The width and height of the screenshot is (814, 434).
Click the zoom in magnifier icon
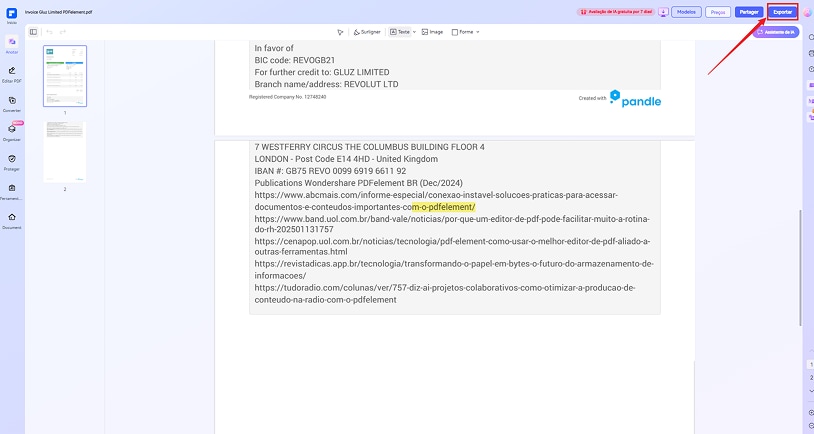point(811,412)
